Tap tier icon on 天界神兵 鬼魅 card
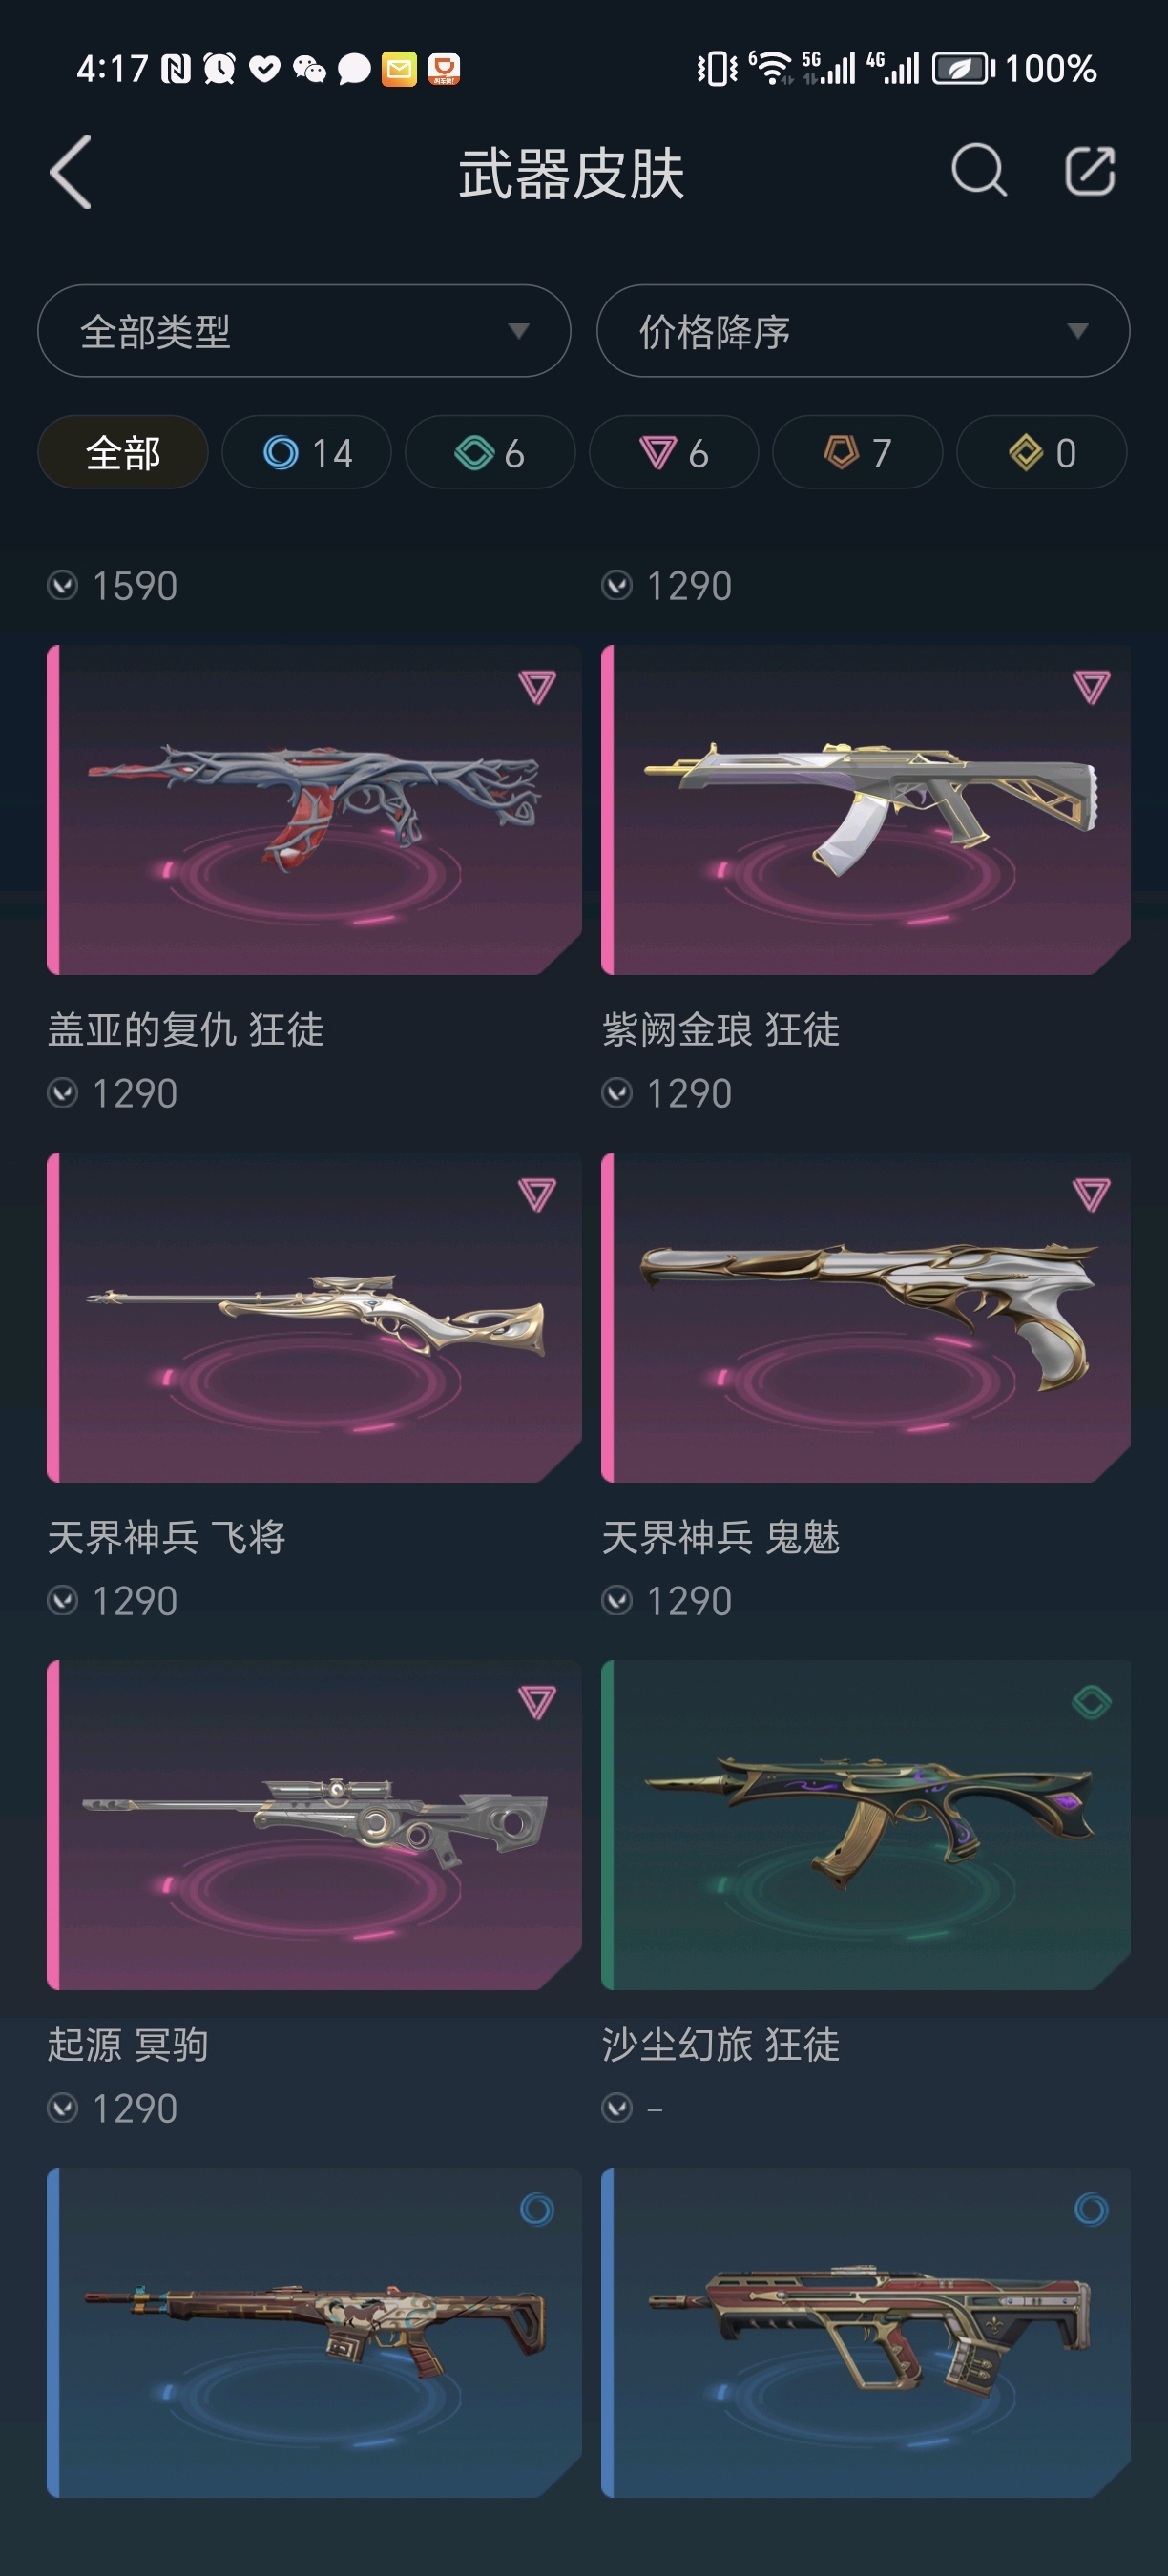The image size is (1168, 2576). (x=1091, y=1194)
